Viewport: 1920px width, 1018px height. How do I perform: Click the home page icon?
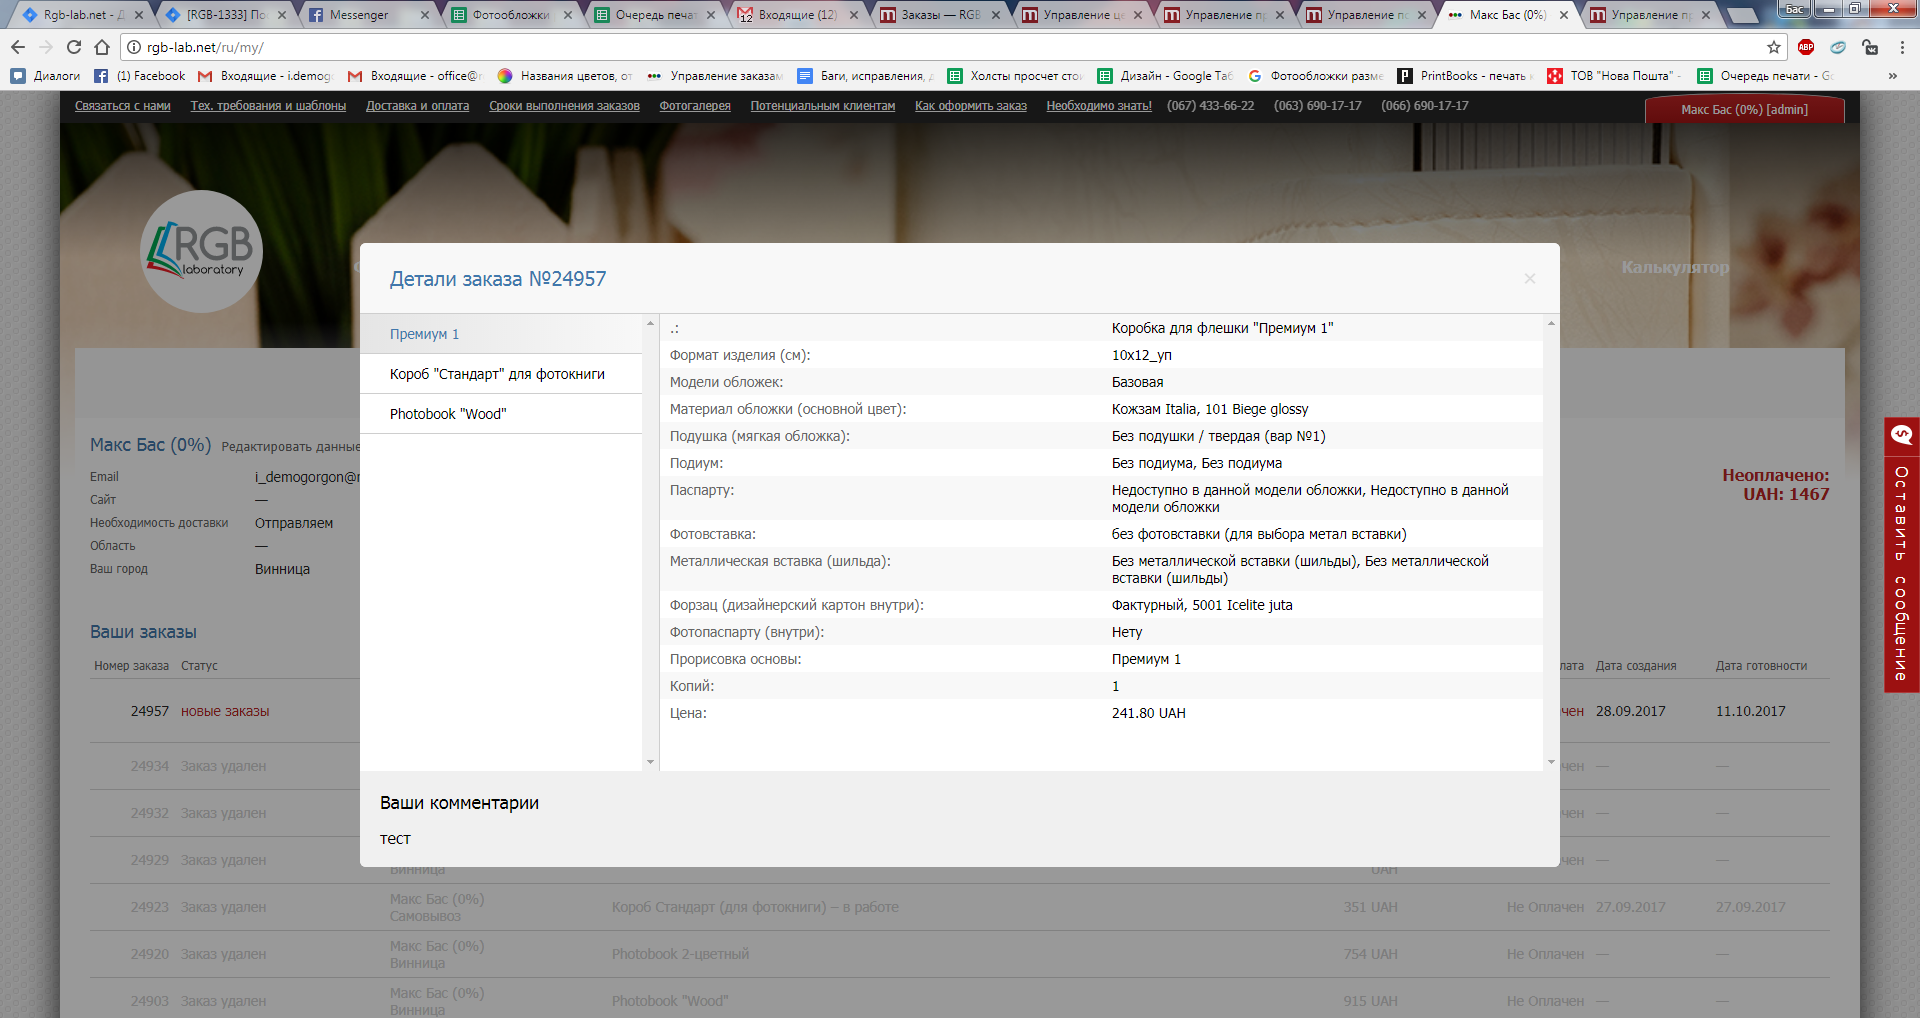coord(102,47)
